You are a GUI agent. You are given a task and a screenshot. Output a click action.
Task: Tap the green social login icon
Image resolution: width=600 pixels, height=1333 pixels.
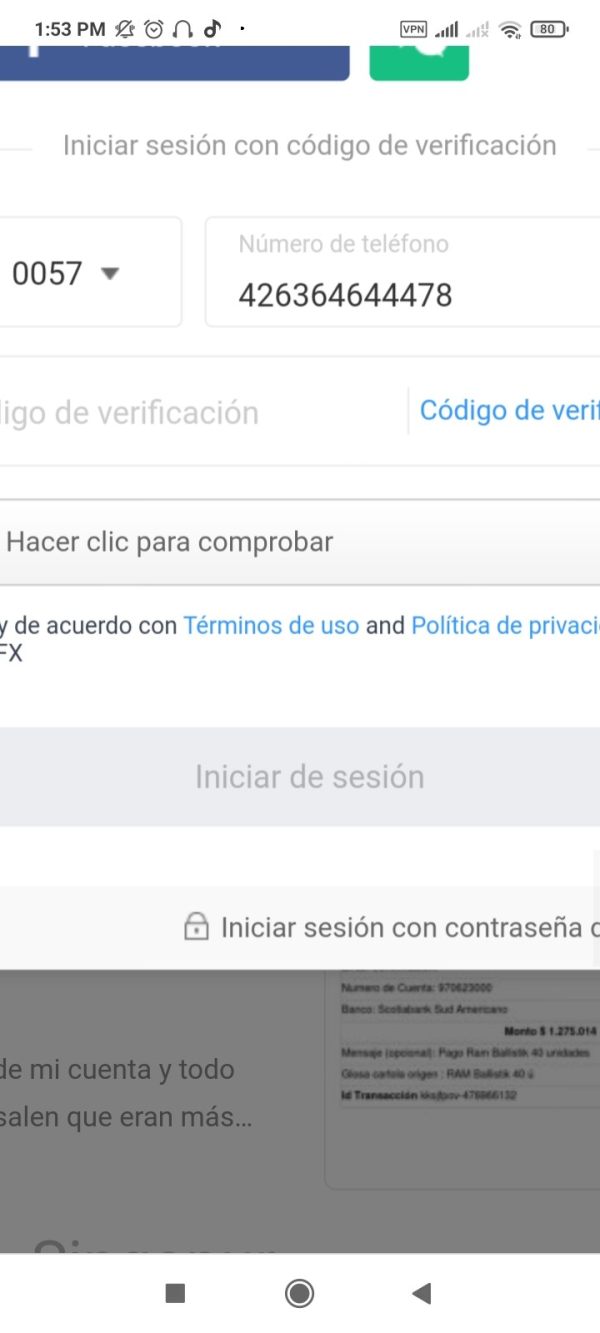419,62
